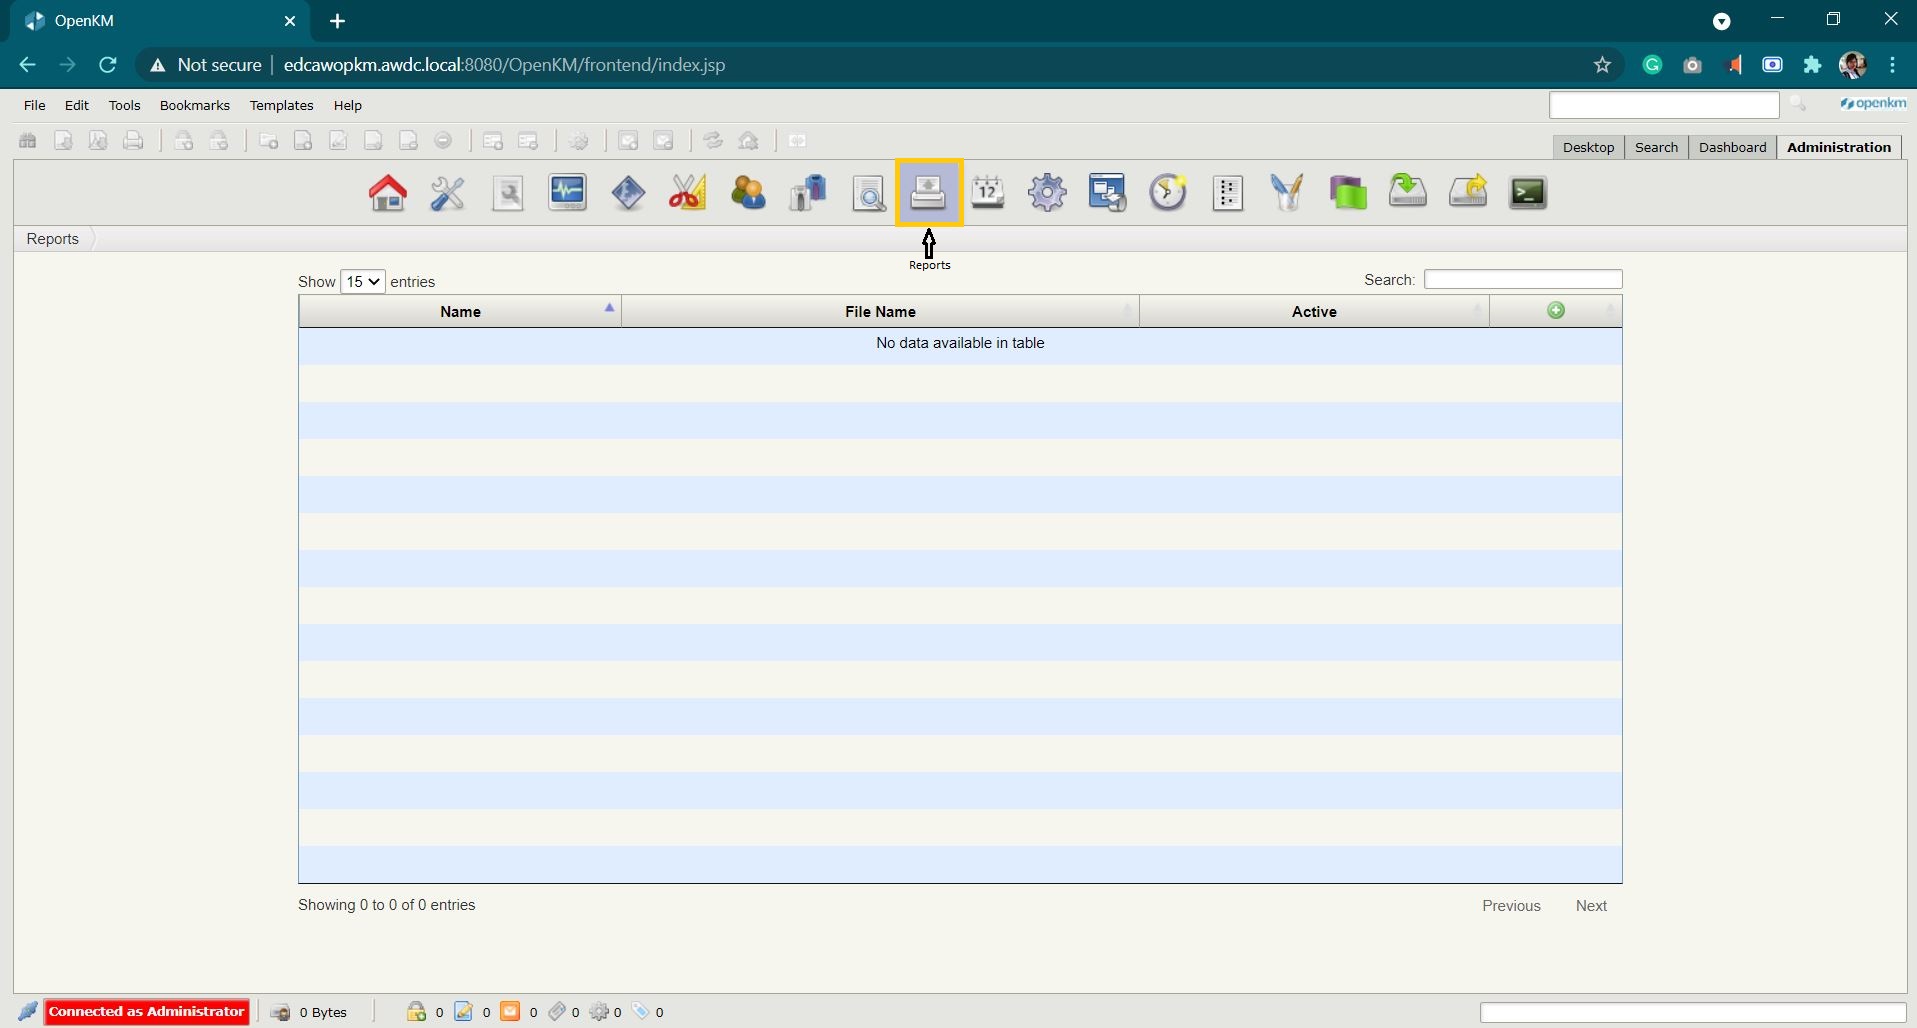Focus the table Search input field
The image size is (1917, 1028).
(x=1523, y=280)
